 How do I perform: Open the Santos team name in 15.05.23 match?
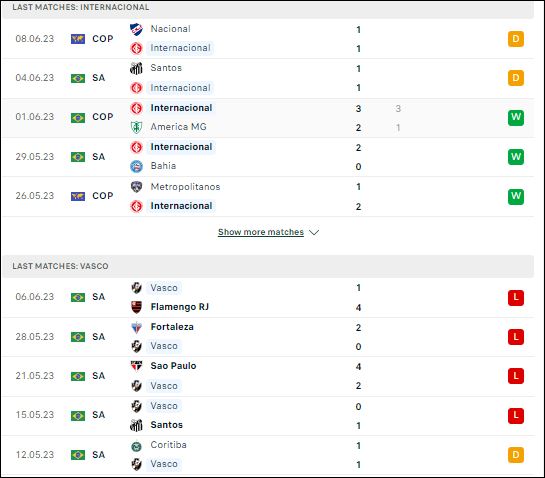tap(166, 425)
